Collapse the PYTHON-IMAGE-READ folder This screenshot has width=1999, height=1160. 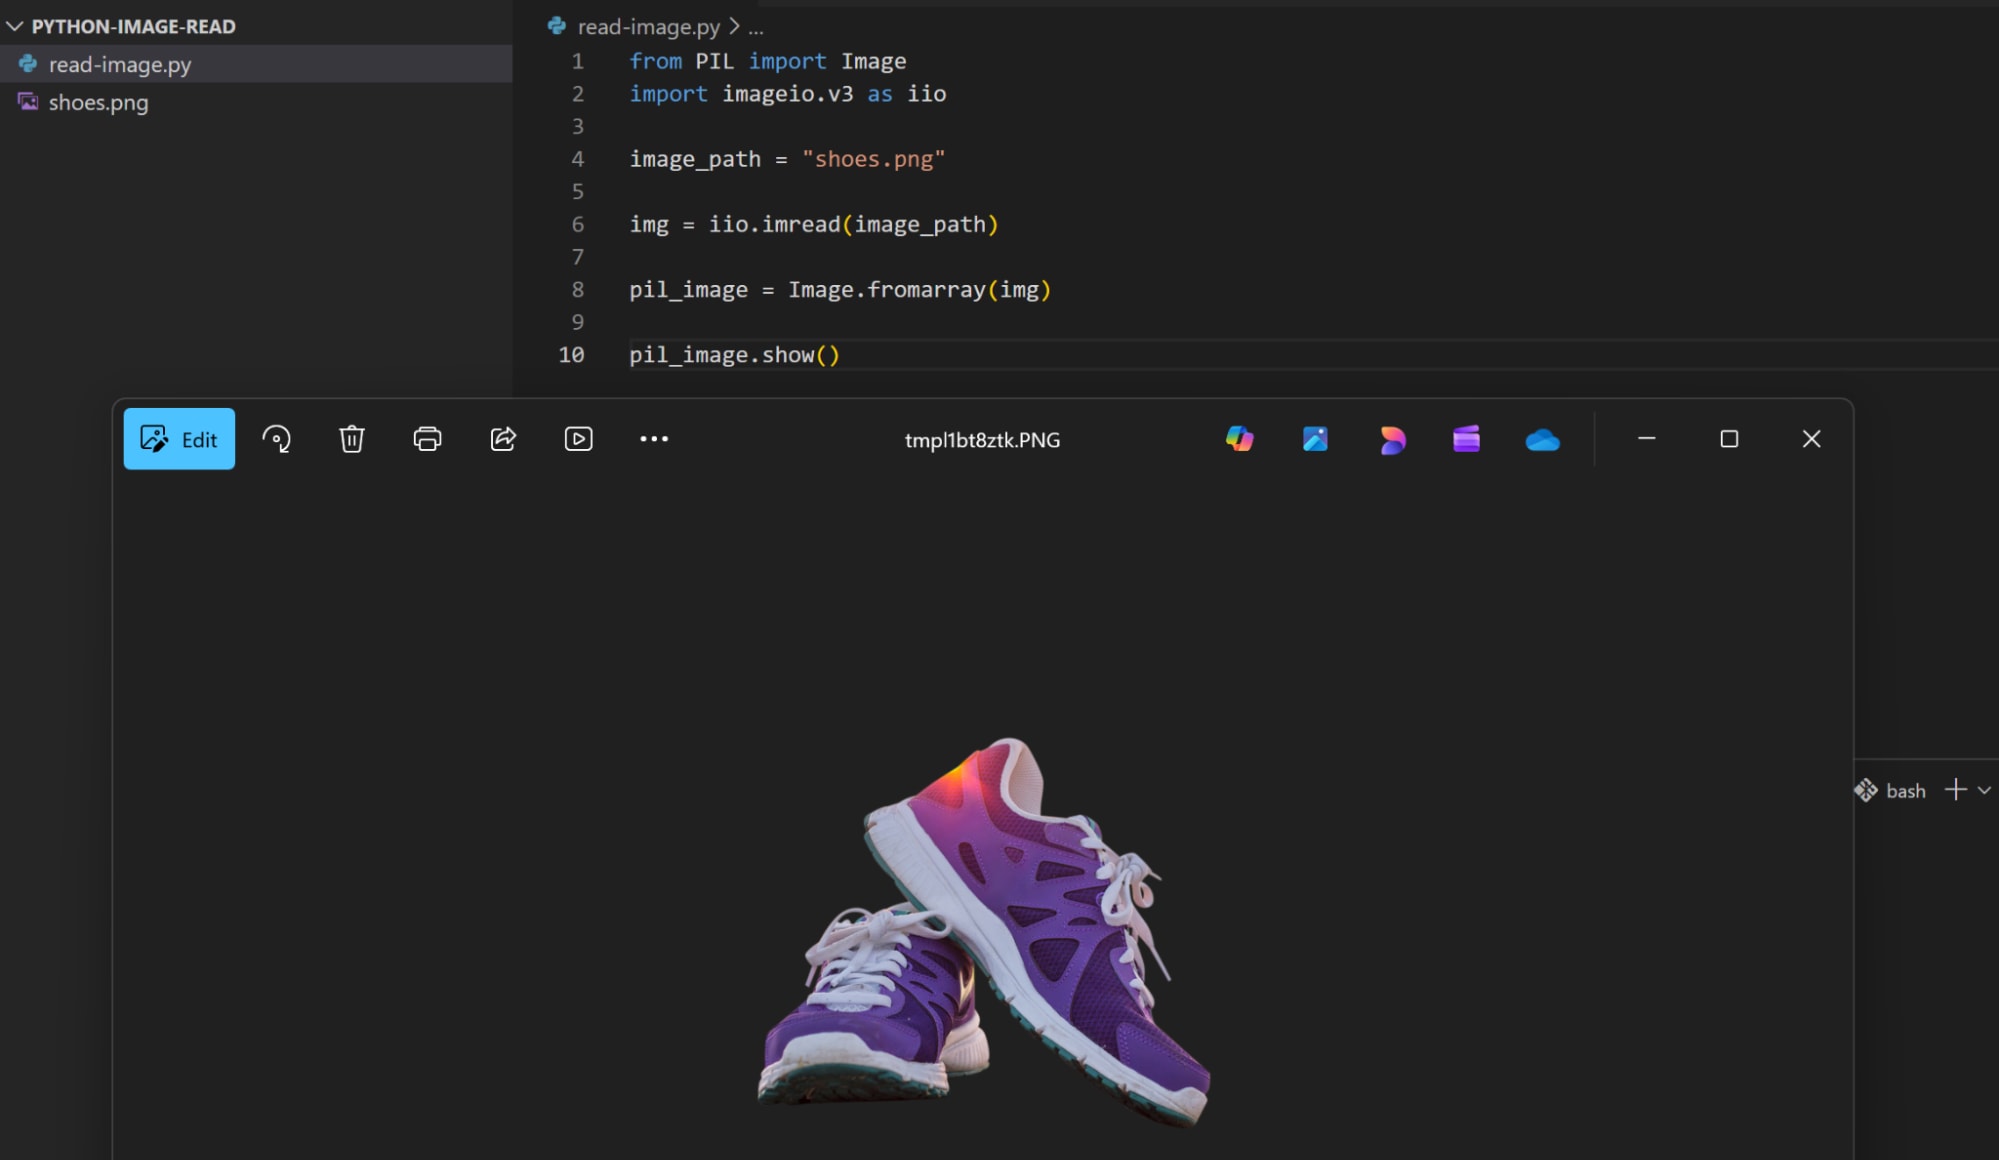click(x=15, y=27)
